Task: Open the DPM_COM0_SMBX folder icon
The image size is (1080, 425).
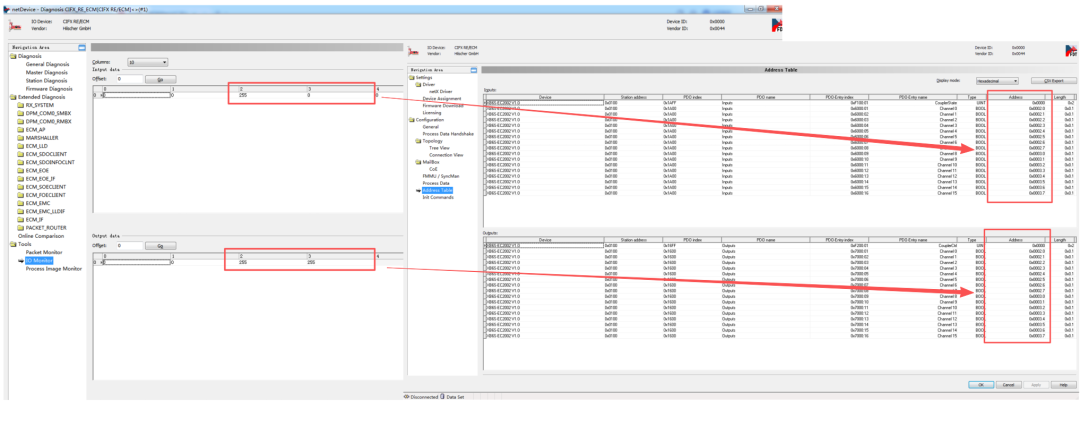Action: pyautogui.click(x=21, y=112)
